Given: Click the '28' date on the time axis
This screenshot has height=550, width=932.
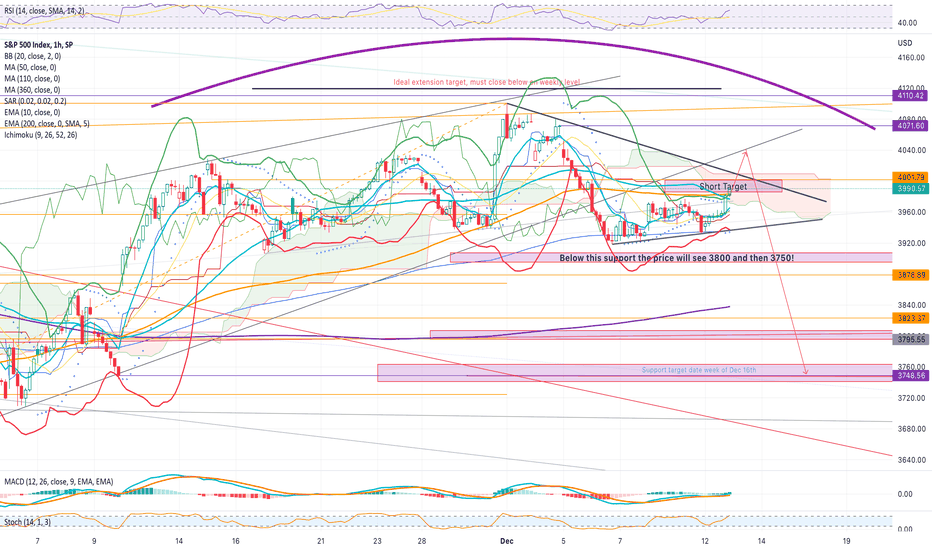Looking at the screenshot, I should tap(421, 541).
